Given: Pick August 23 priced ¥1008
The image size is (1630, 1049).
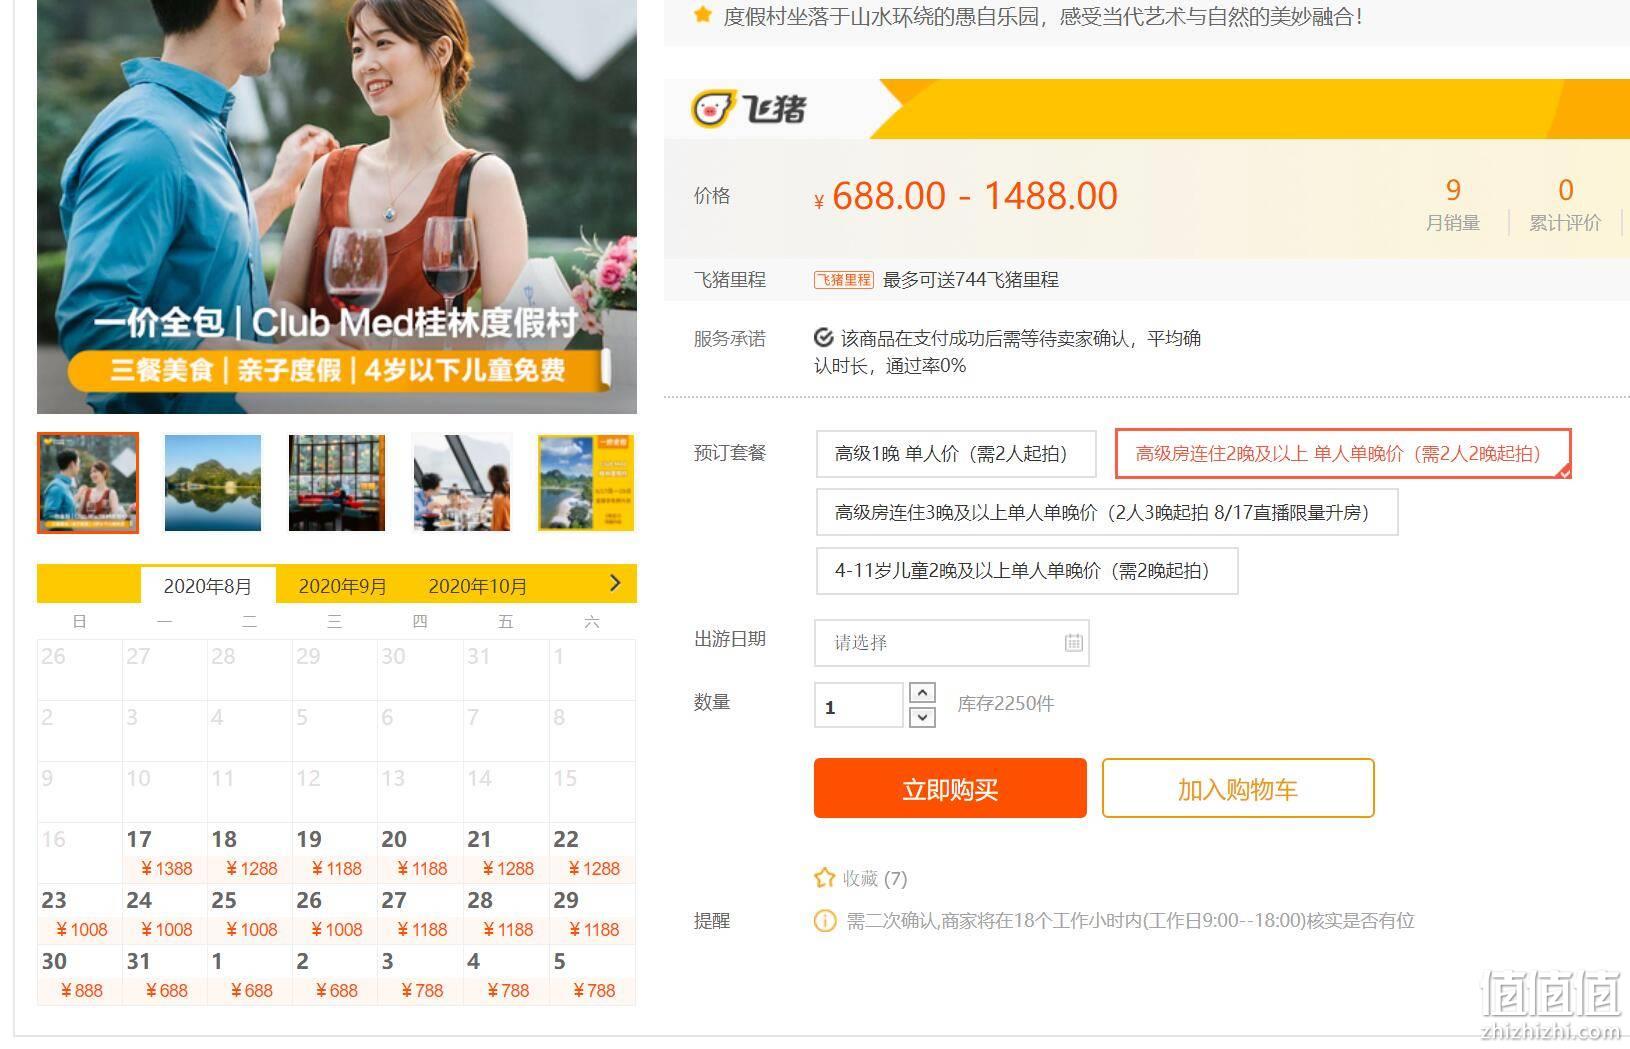Looking at the screenshot, I should pyautogui.click(x=80, y=914).
